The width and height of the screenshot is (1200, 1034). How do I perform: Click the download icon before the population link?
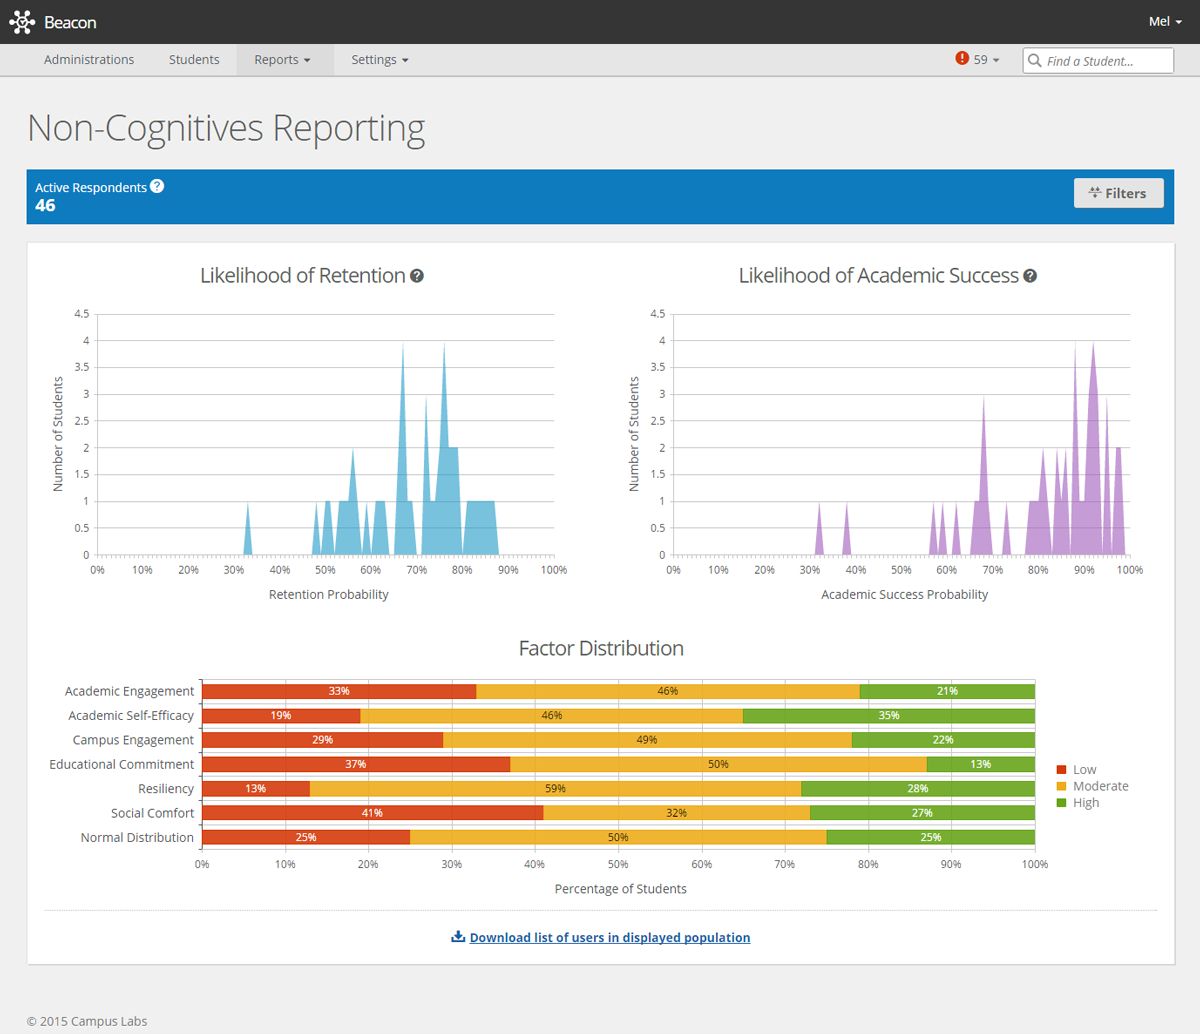pyautogui.click(x=458, y=937)
